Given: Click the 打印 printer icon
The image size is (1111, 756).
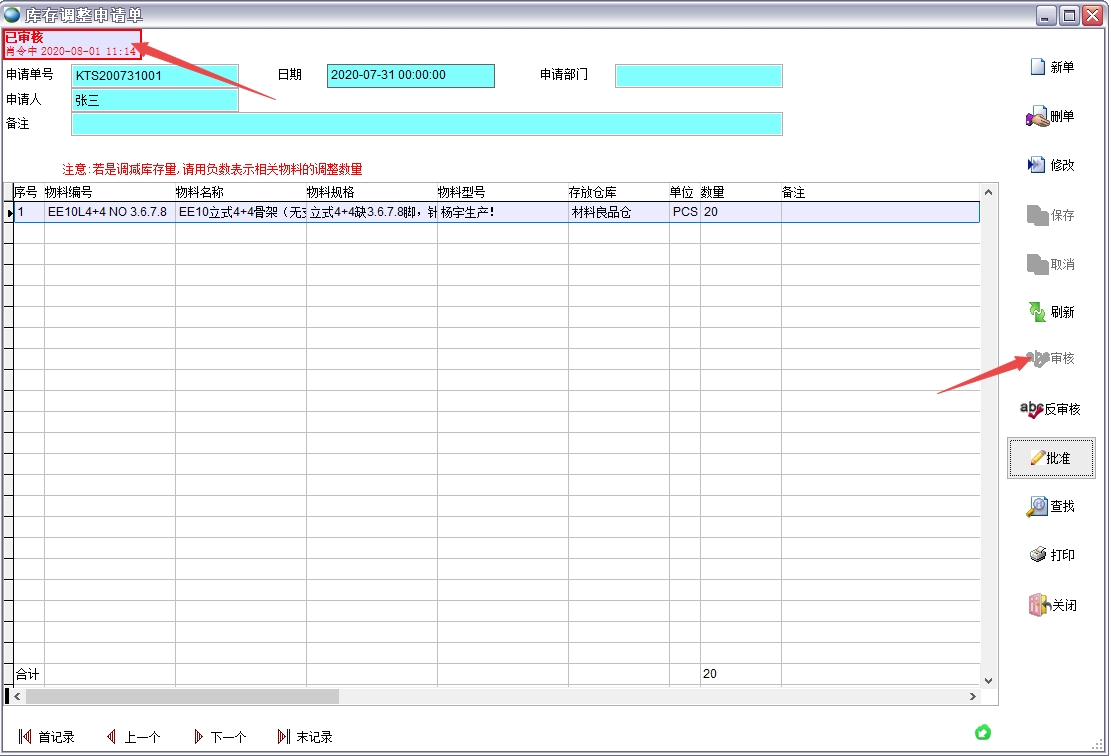Looking at the screenshot, I should [x=1038, y=555].
